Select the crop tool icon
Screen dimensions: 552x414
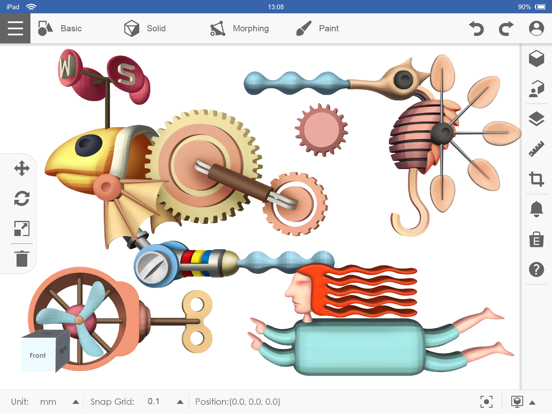coord(536,179)
